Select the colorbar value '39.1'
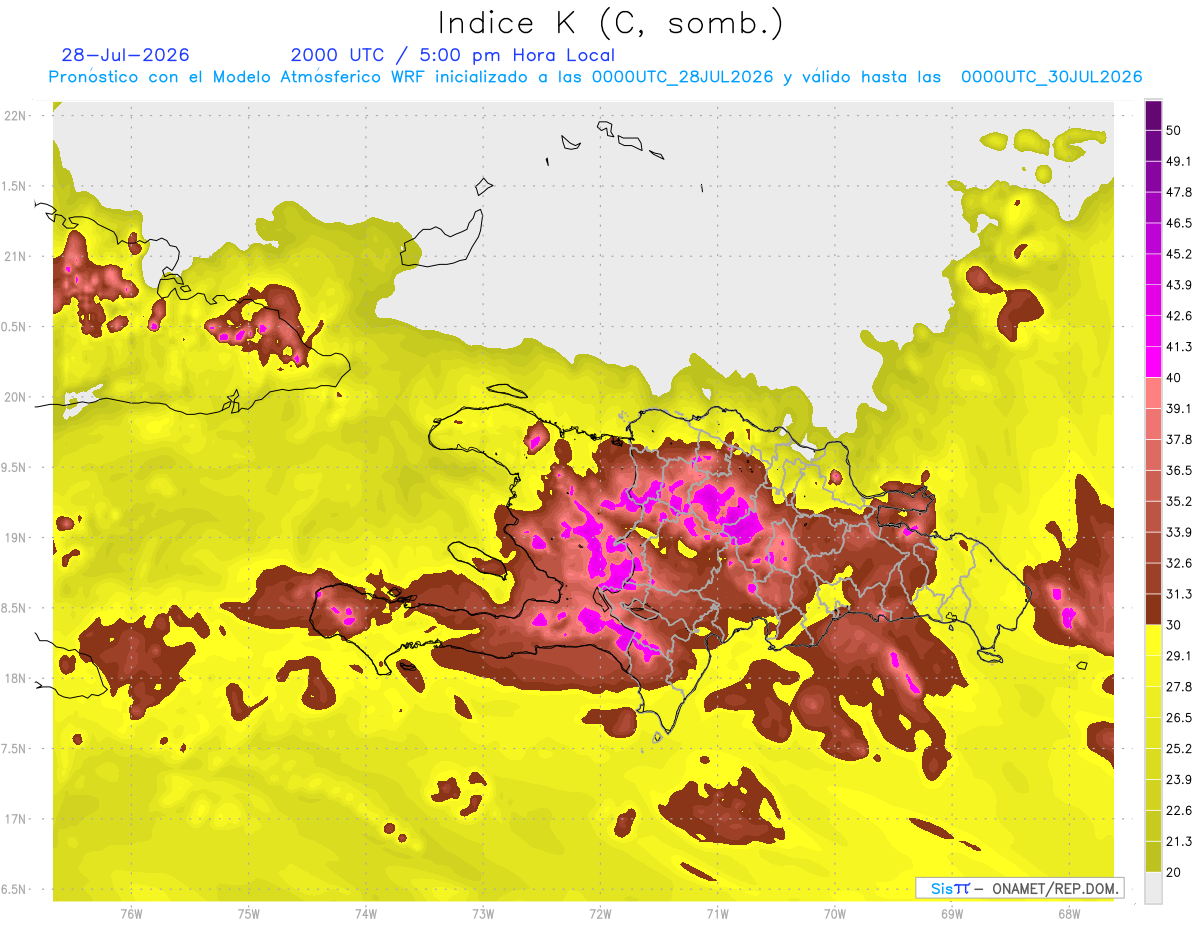 (x=1179, y=409)
